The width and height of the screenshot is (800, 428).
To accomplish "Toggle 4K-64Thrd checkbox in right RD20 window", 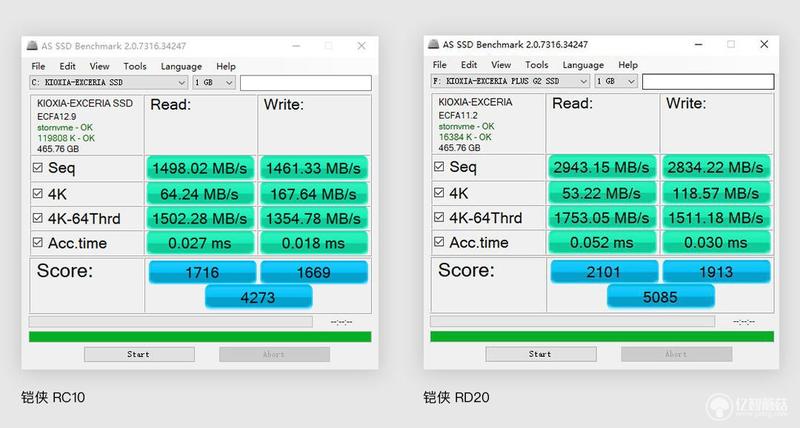I will [x=439, y=217].
